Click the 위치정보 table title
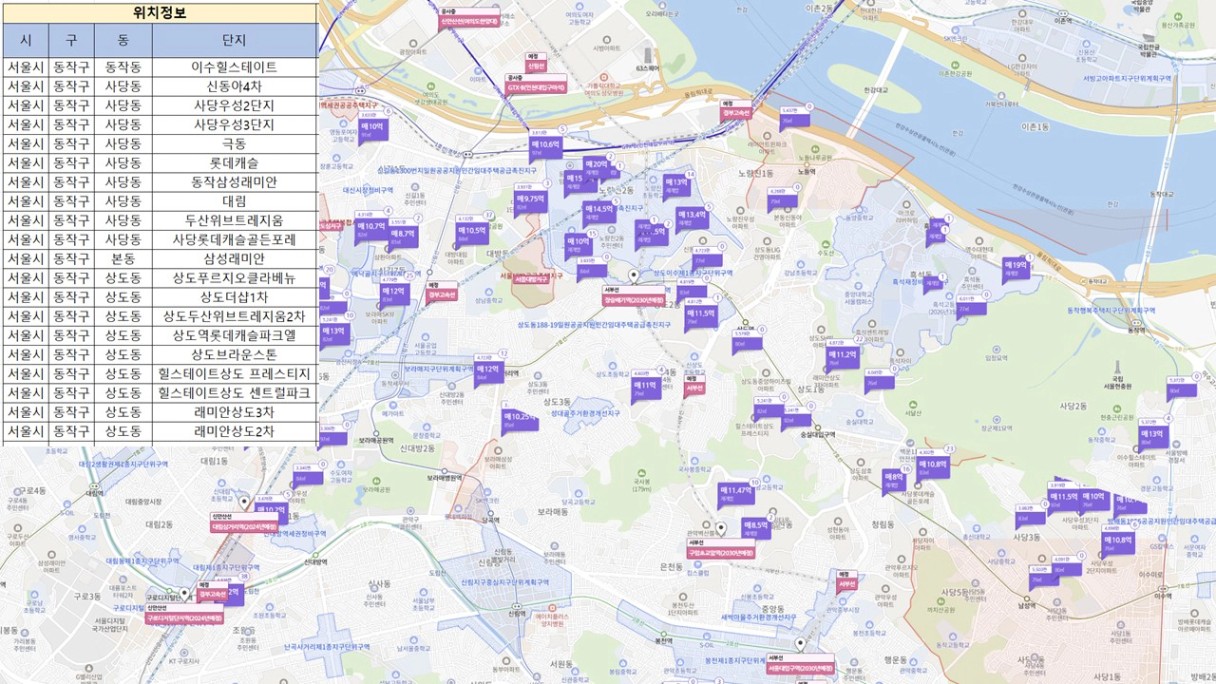Viewport: 1216px width, 684px height. click(x=159, y=13)
